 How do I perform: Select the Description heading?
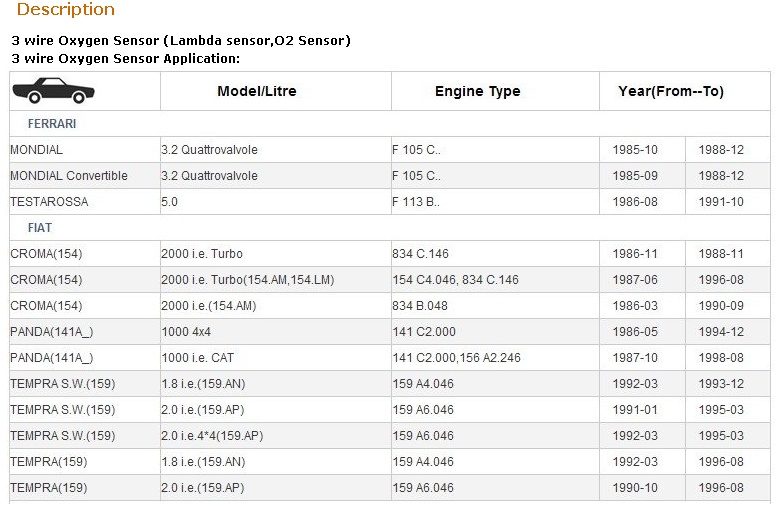coord(66,10)
